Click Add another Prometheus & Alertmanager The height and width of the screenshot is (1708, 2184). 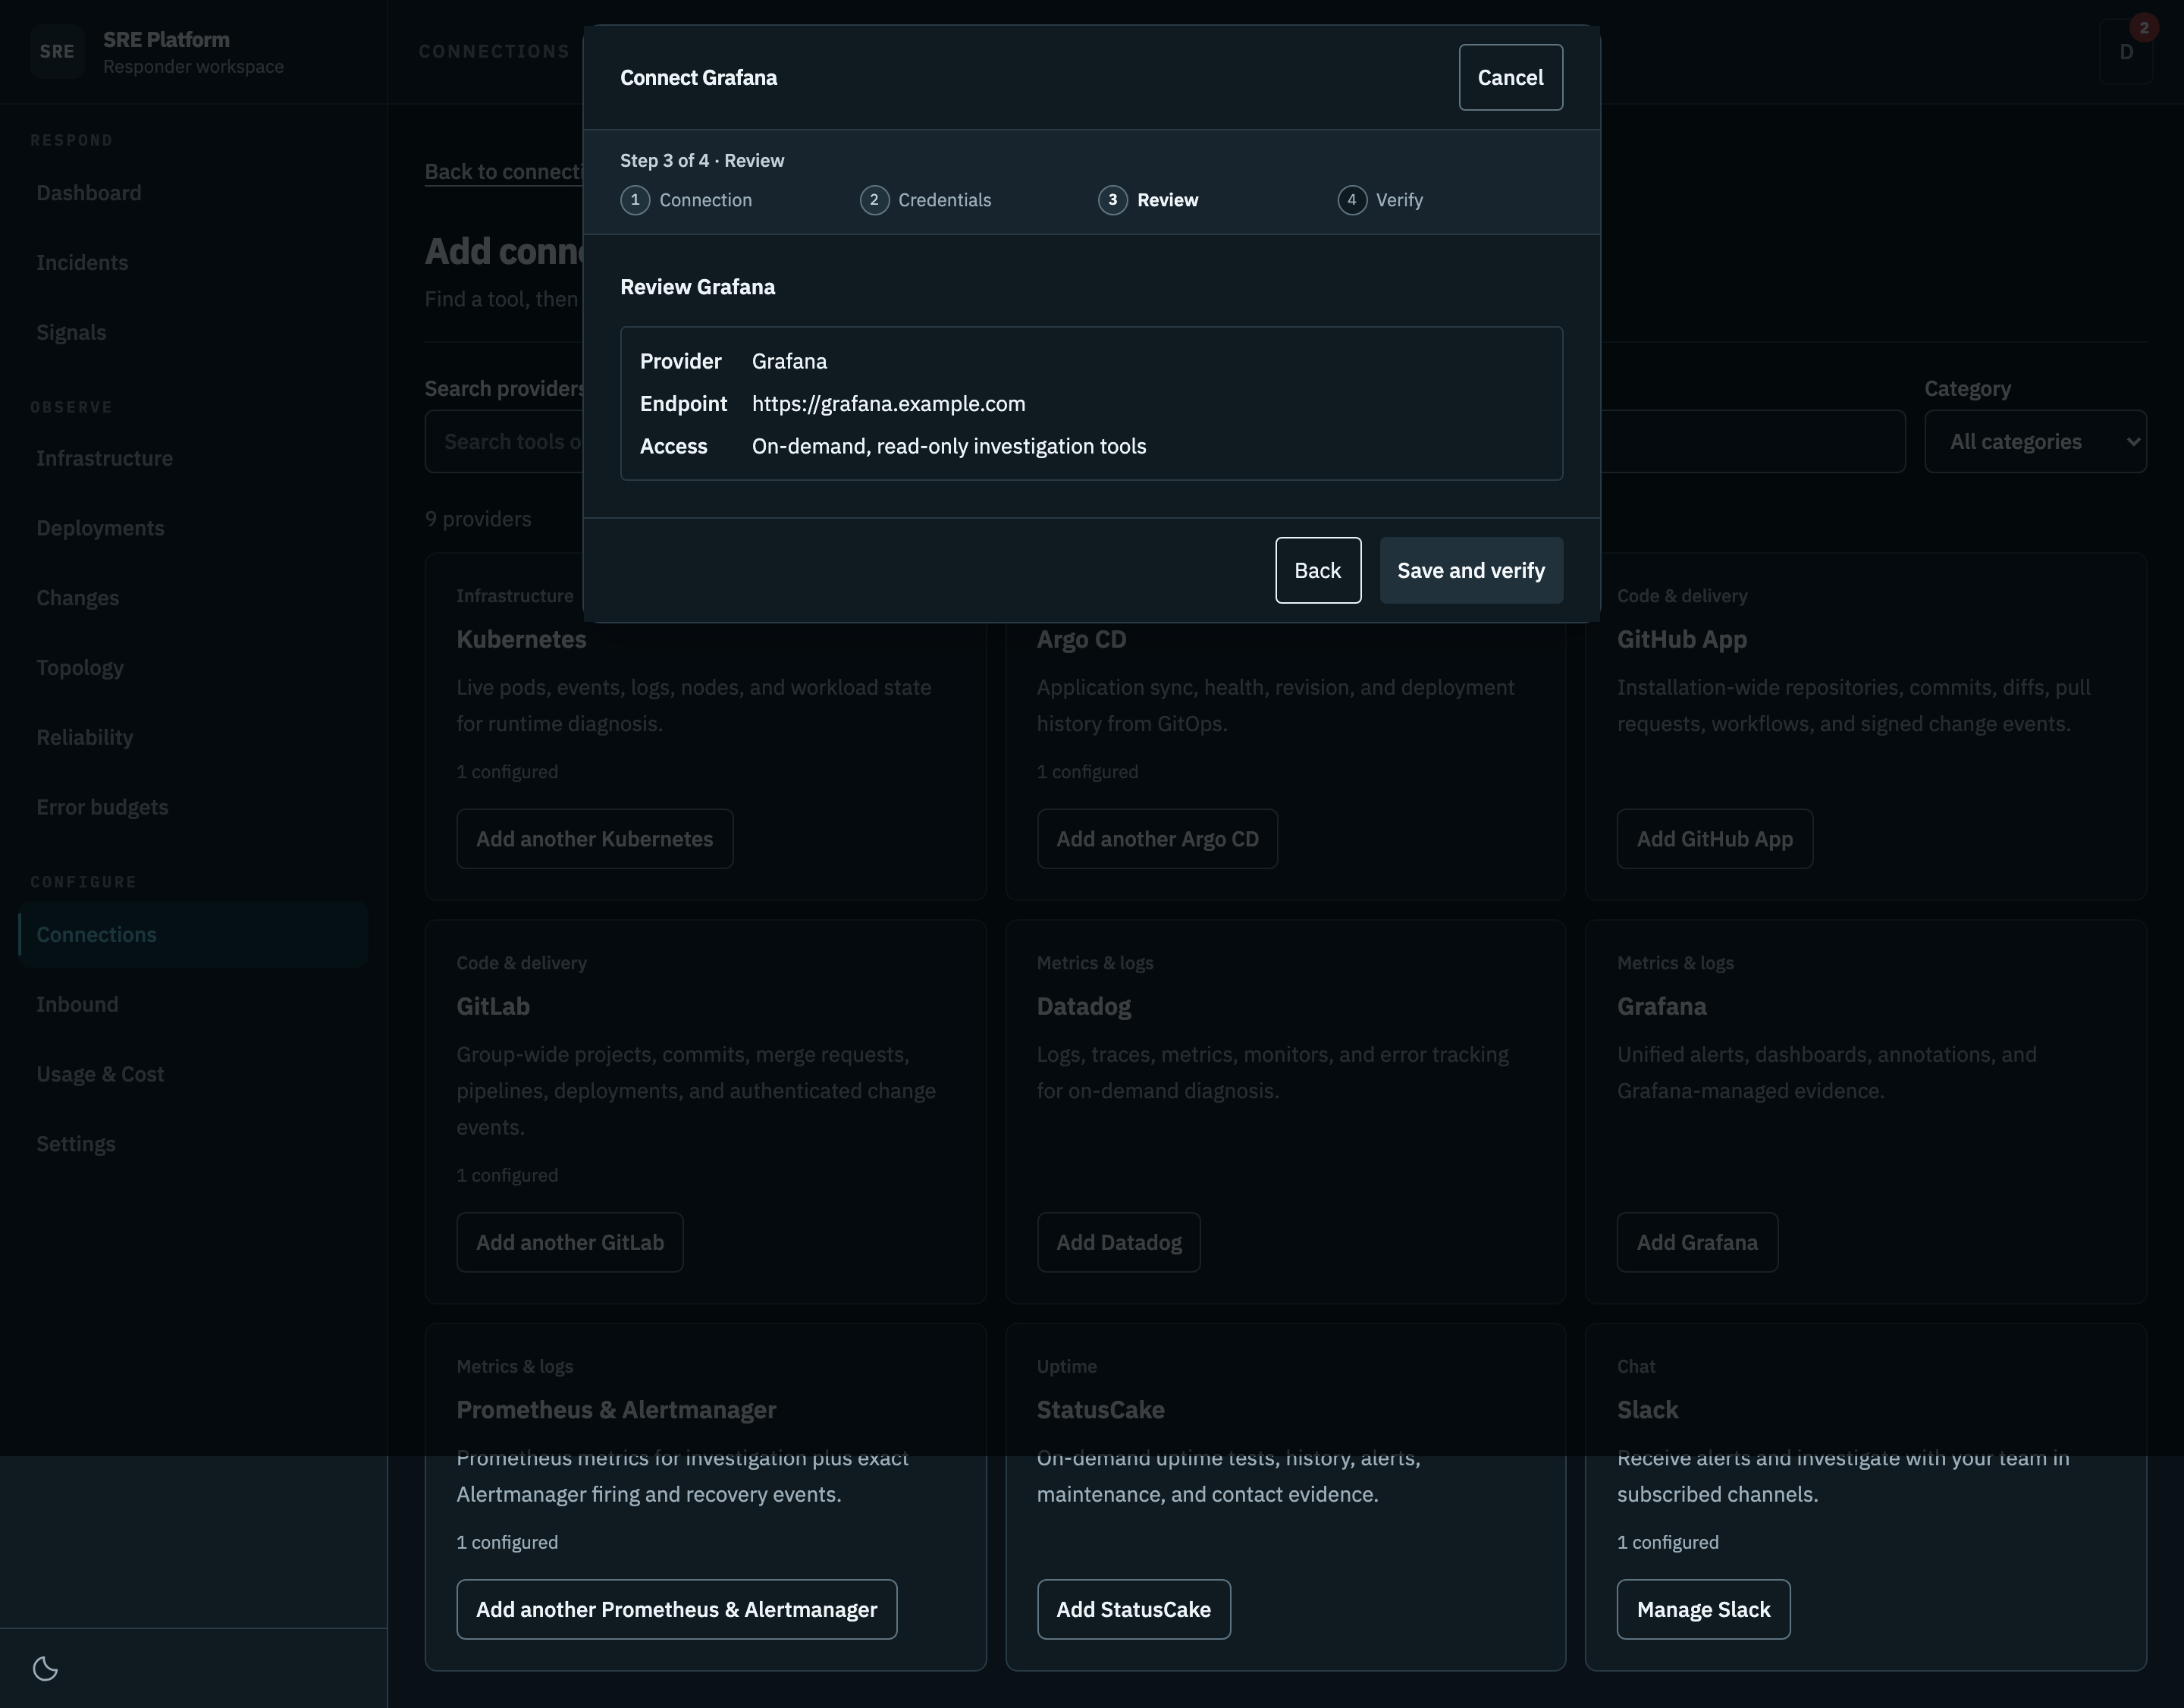pyautogui.click(x=676, y=1609)
